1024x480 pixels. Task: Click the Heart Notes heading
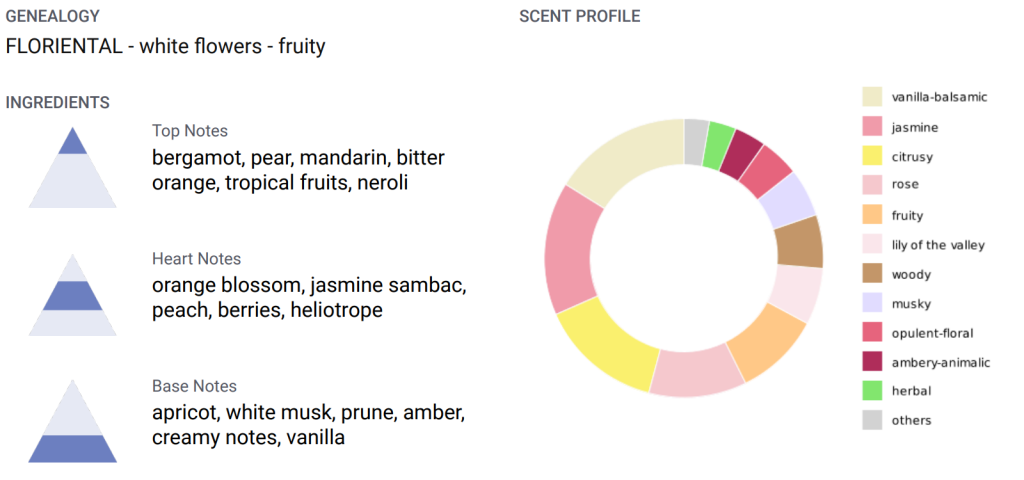196,259
